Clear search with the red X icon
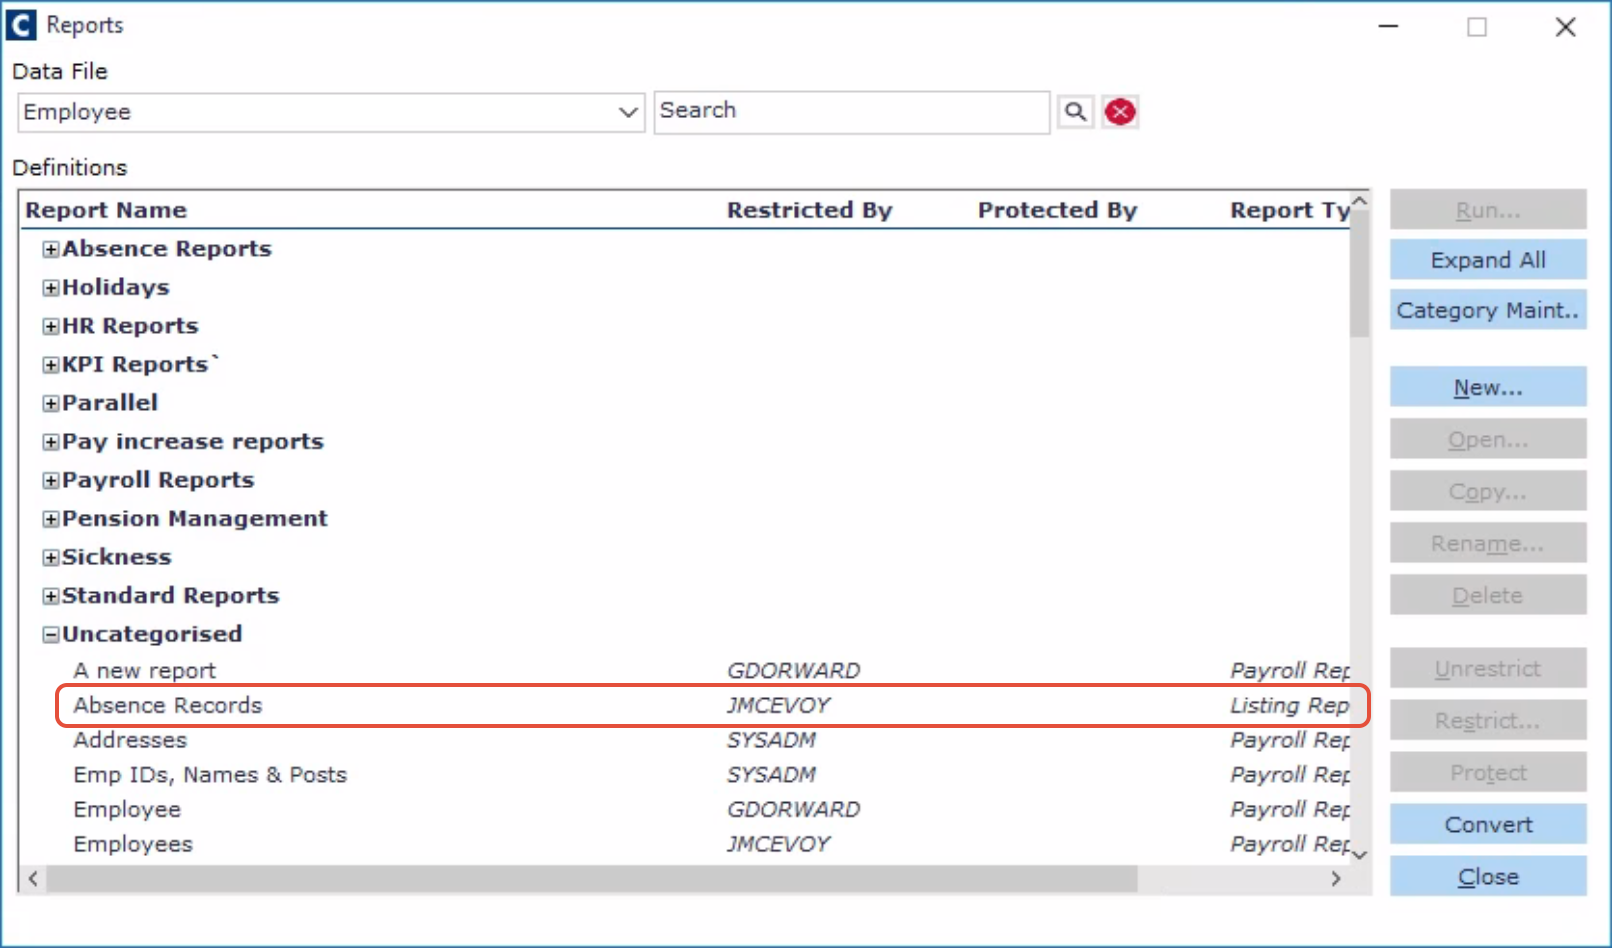Viewport: 1612px width, 948px height. coord(1120,111)
